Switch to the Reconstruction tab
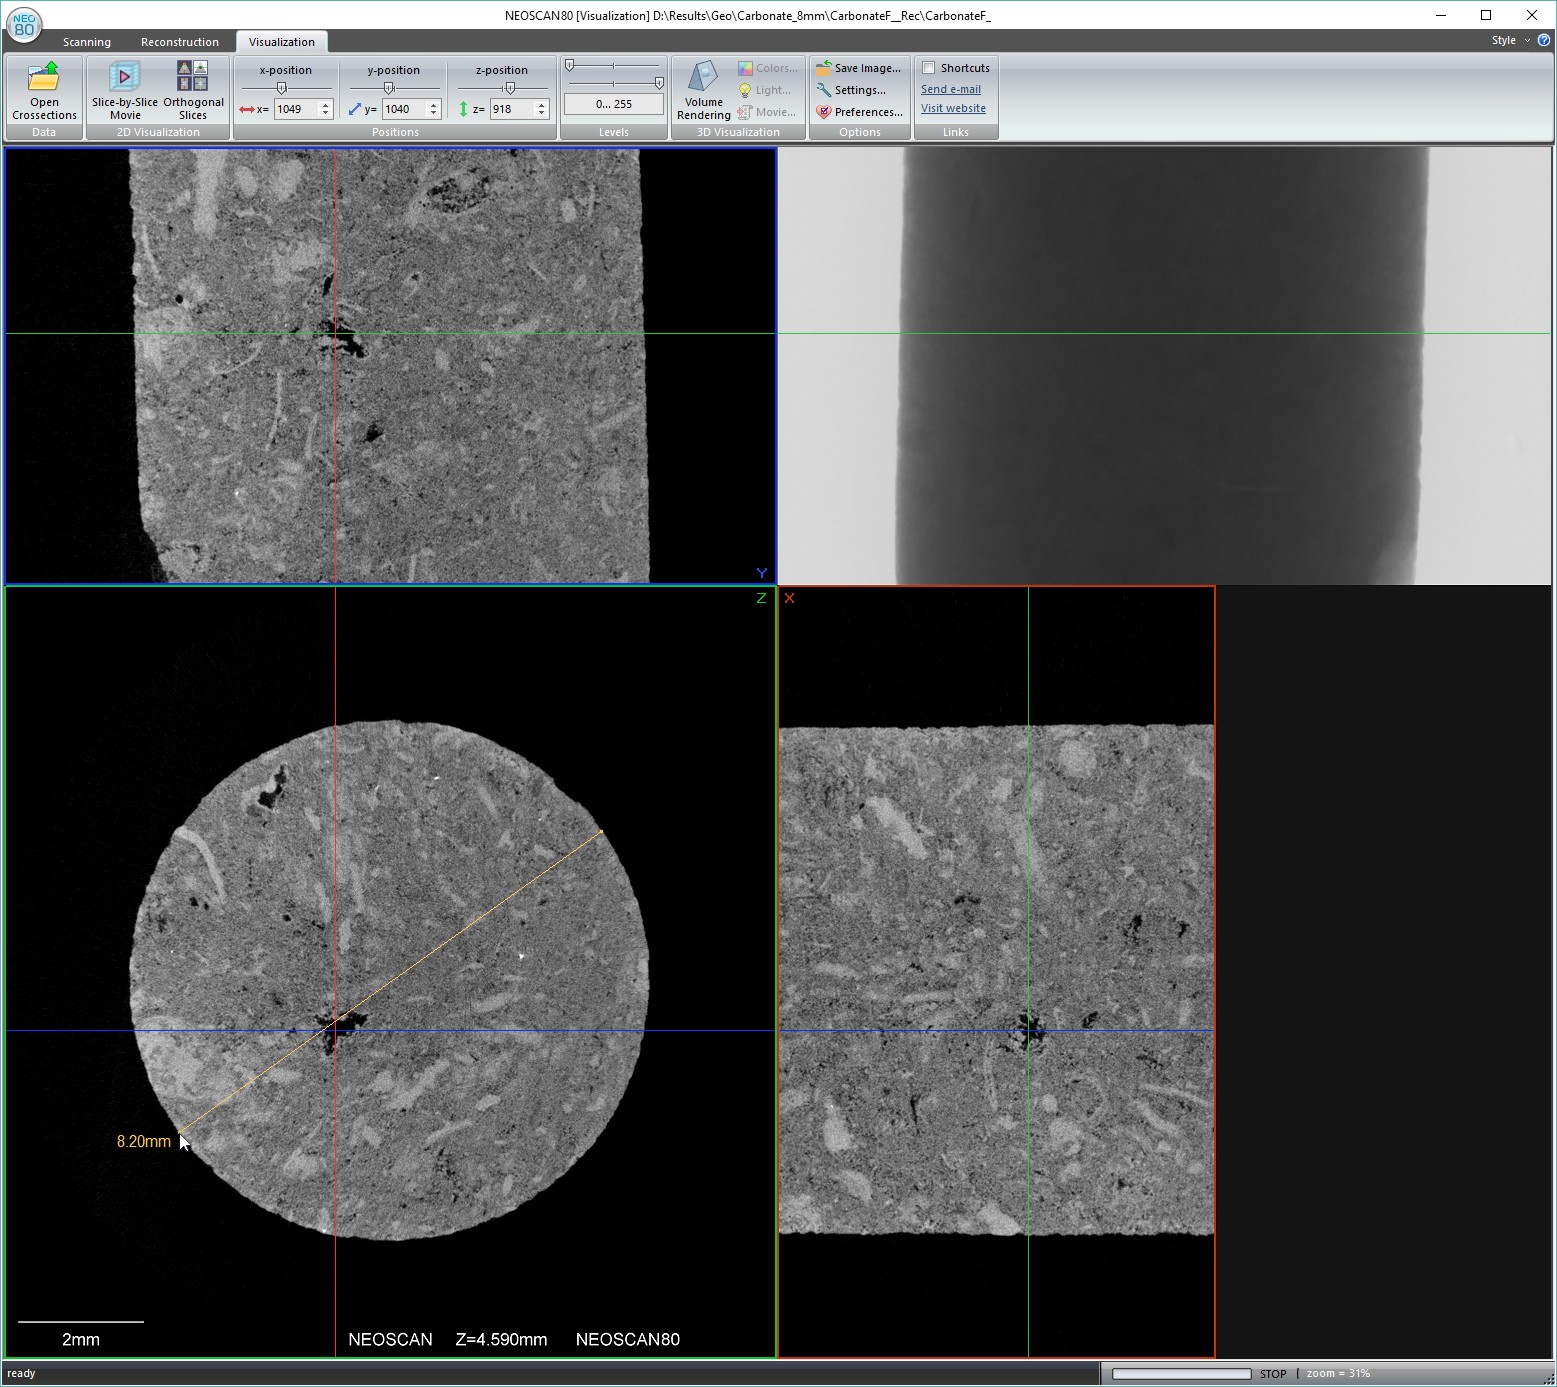Viewport: 1557px width, 1387px height. coord(180,42)
